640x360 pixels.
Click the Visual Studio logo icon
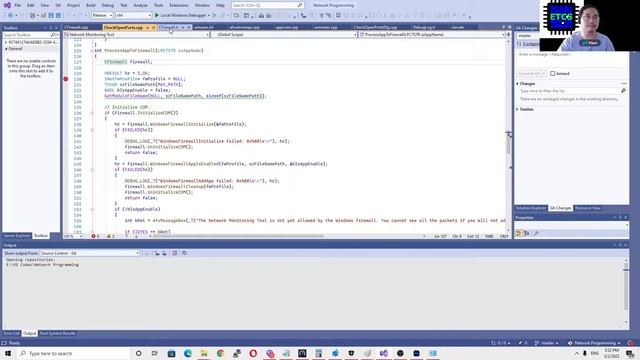(7, 5)
